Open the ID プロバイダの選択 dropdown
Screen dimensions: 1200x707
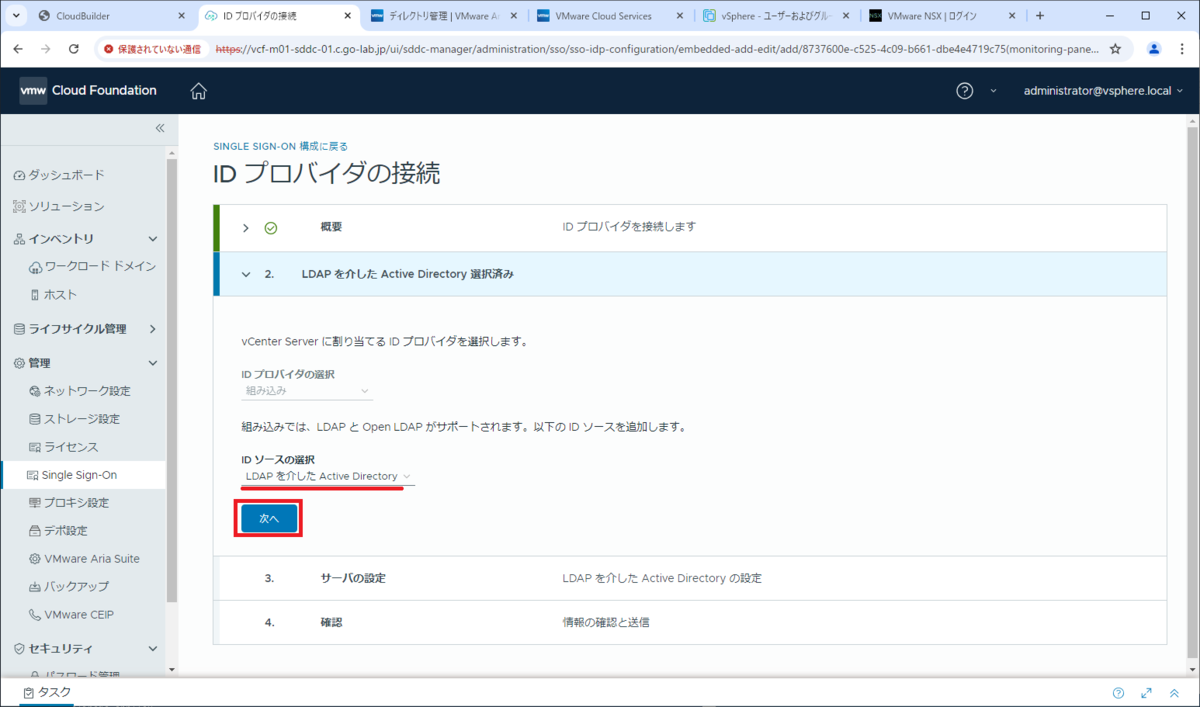point(307,391)
